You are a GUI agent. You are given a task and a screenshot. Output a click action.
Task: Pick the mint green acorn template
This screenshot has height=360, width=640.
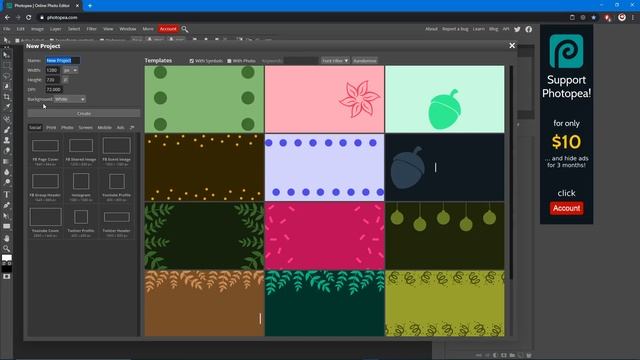pyautogui.click(x=445, y=99)
